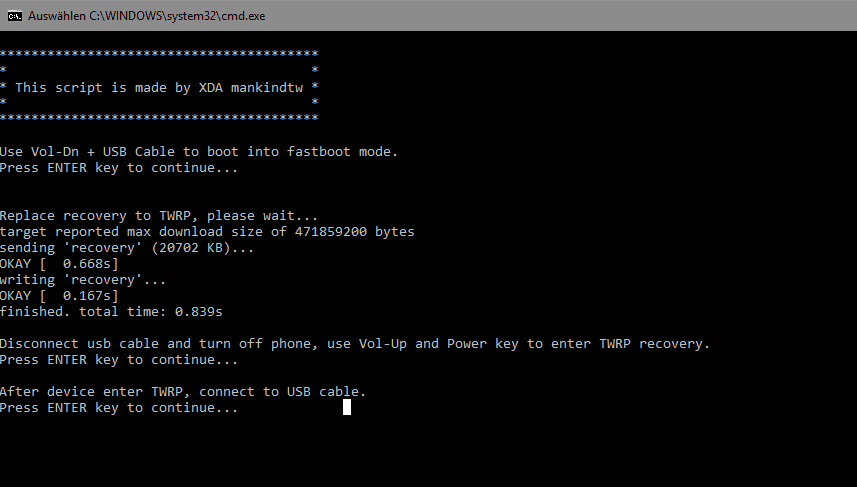Click 'finished. total time: 0.839s' line
Viewport: 857px width, 487px height.
click(x=111, y=312)
